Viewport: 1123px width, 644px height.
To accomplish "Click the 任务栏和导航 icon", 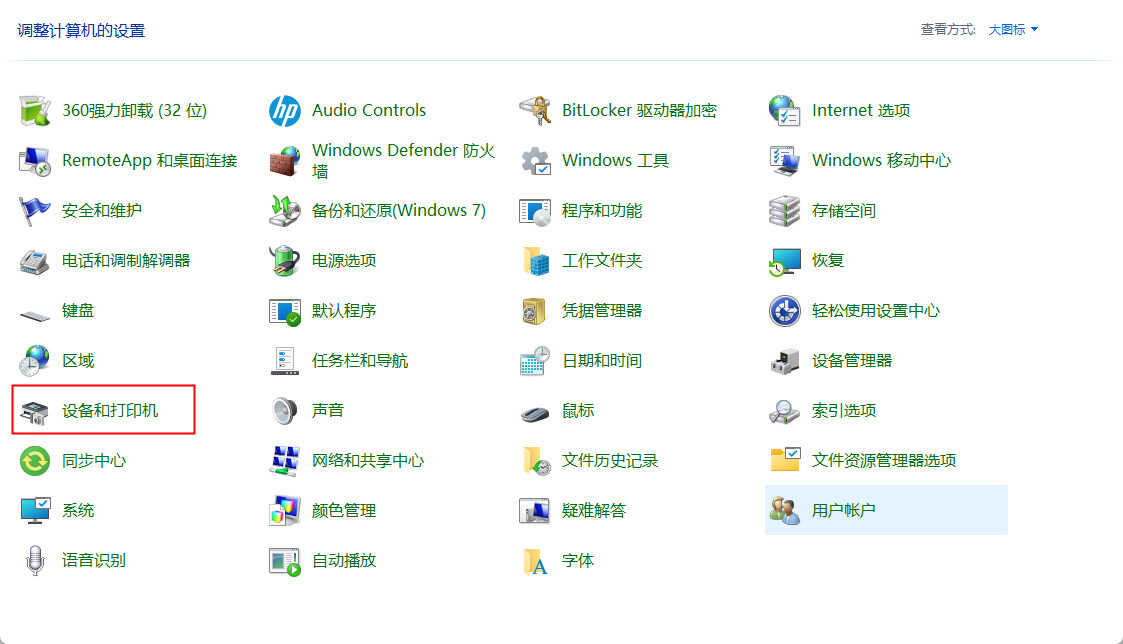I will pyautogui.click(x=284, y=361).
